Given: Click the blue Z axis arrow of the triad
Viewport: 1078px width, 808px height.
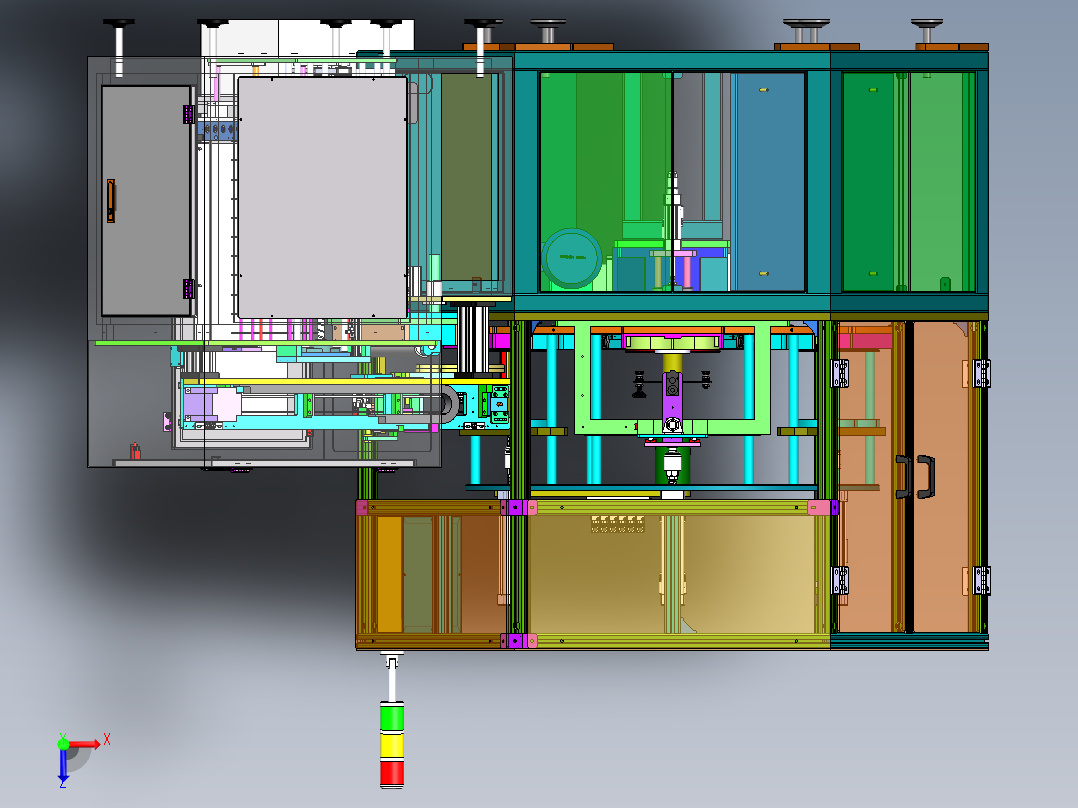Looking at the screenshot, I should pos(63,765).
